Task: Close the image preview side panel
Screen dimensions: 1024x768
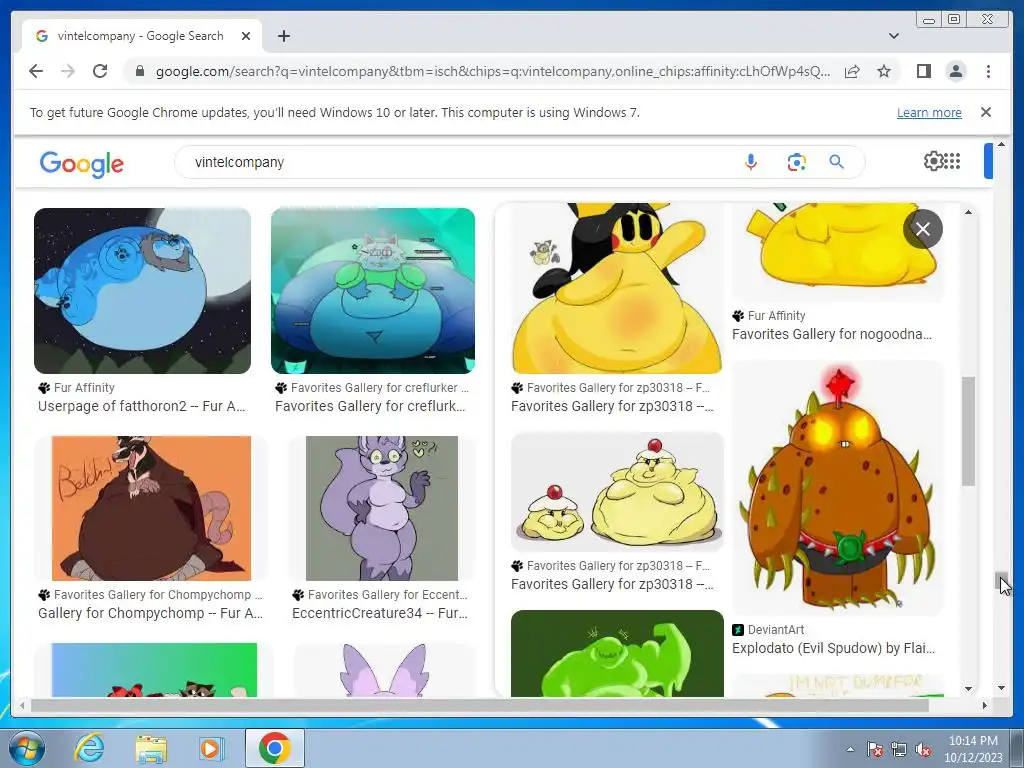Action: tap(922, 229)
